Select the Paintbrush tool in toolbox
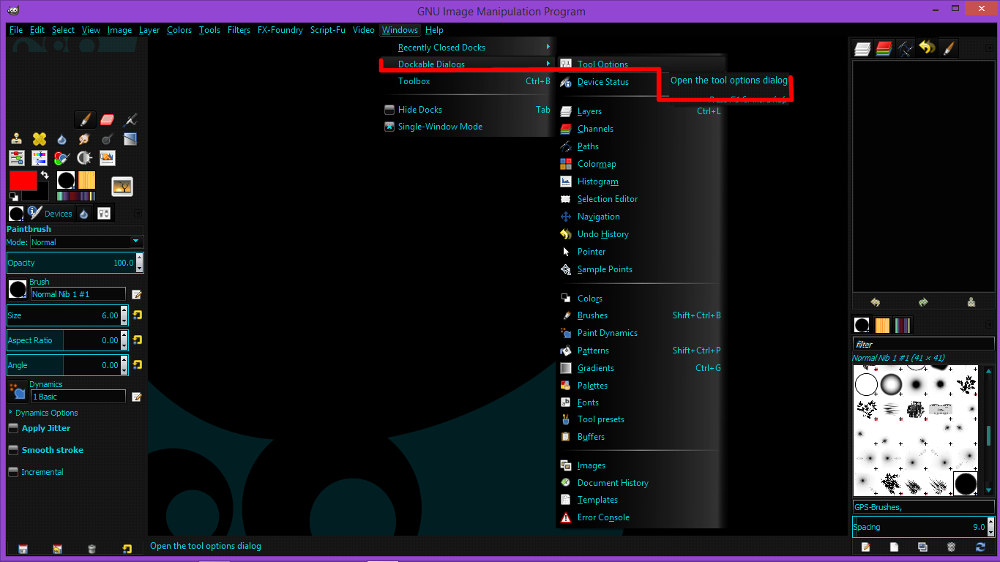Screen dimensions: 1000x562 (85, 120)
